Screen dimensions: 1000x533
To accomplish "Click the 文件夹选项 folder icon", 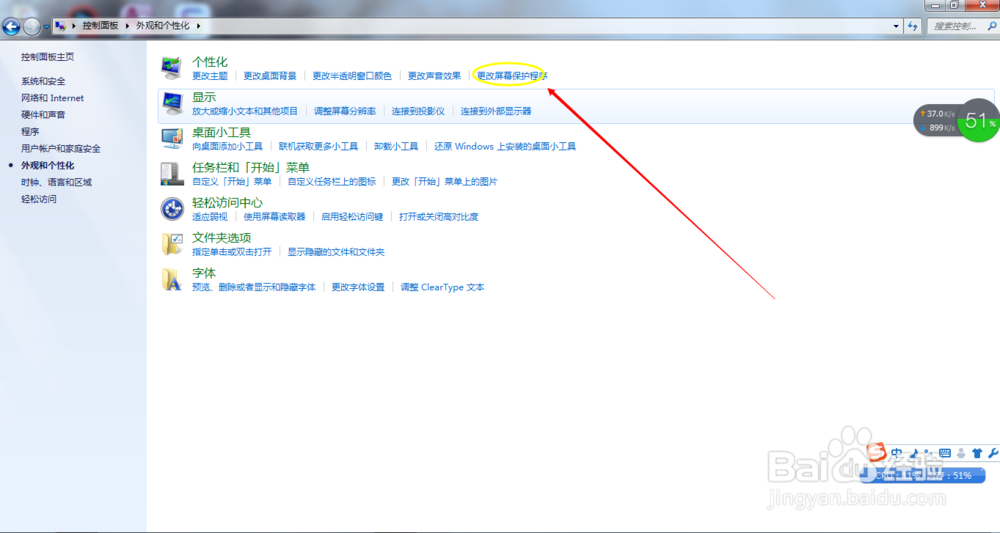I will [172, 244].
